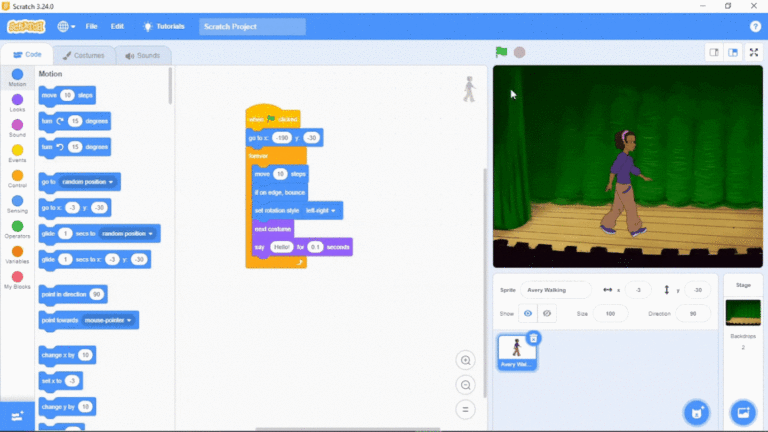Open the go to random position dropdown
This screenshot has width=768, height=432.
pos(88,182)
